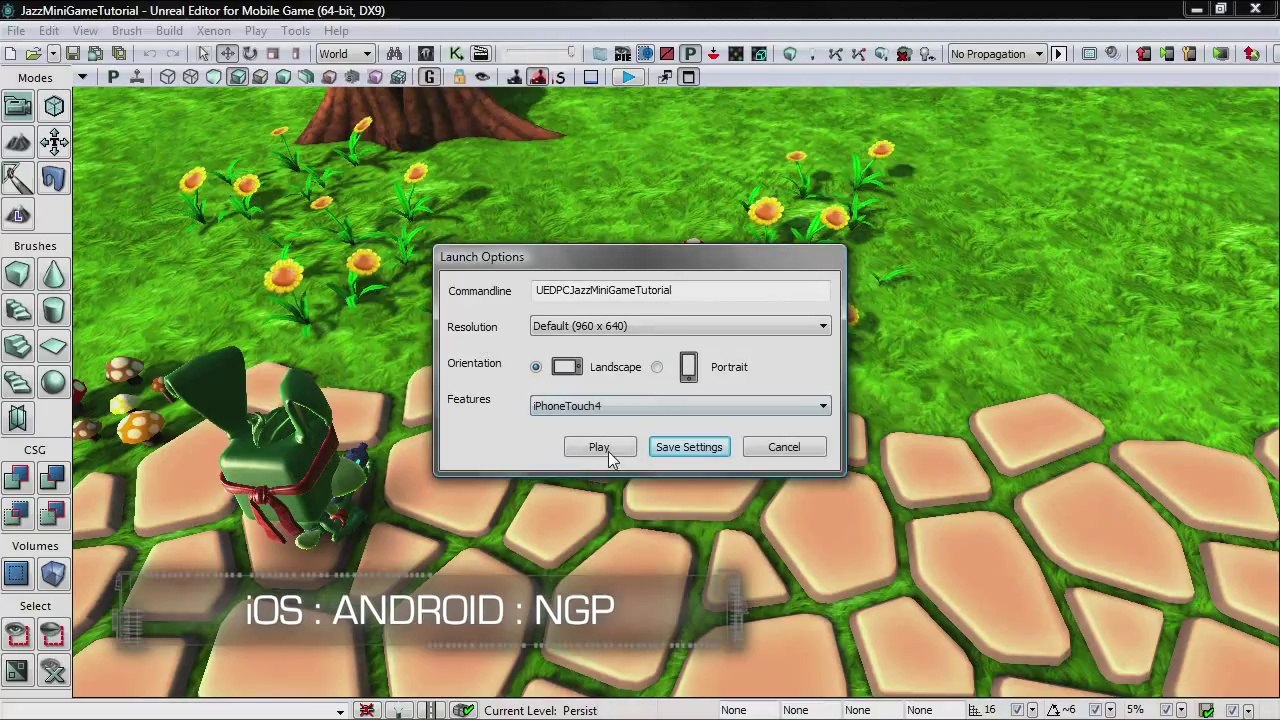
Task: Open the Brush menu
Action: (126, 31)
